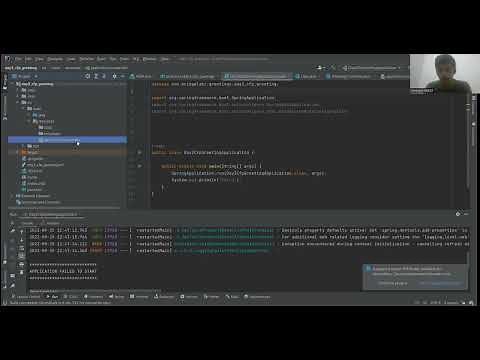480x360 pixels.
Task: Select Scratches and Consoles in tree
Action: 38,202
